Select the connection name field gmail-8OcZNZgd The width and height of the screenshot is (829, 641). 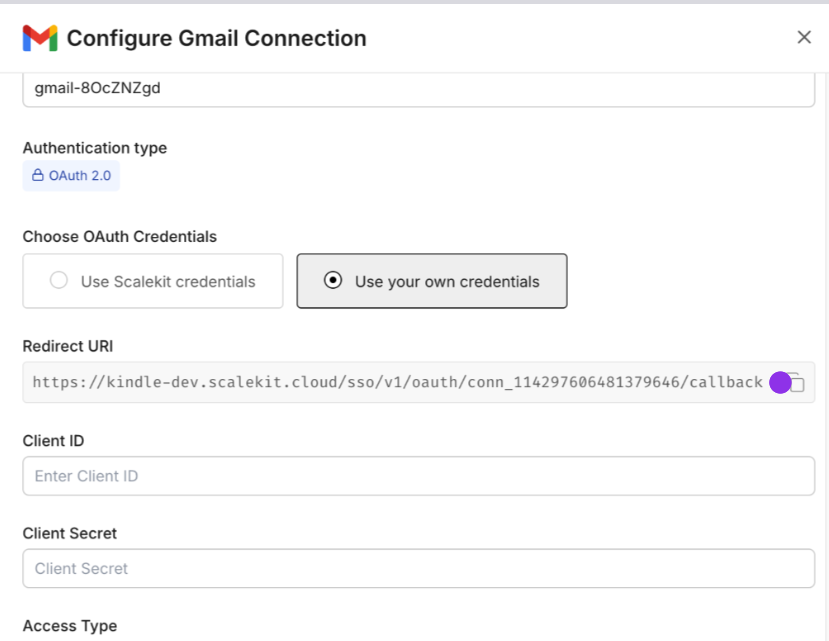(418, 87)
